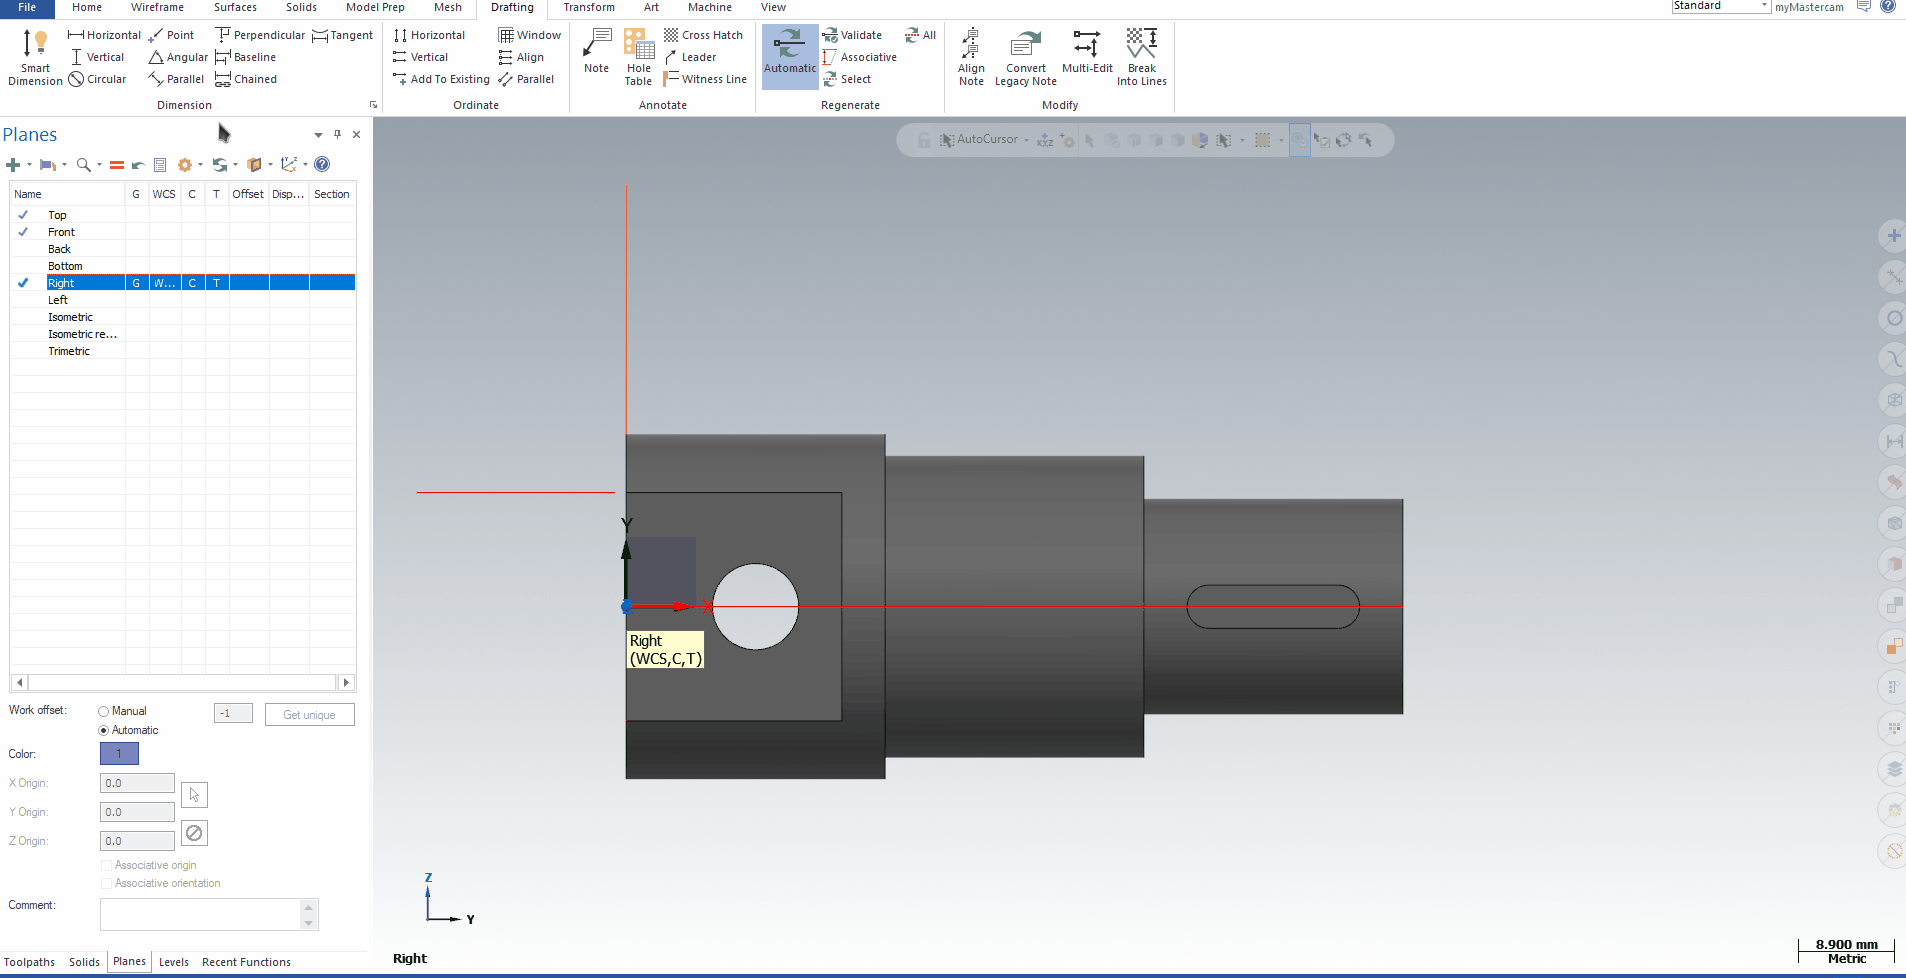Toggle the checkmark on Front plane row
1906x978 pixels.
pyautogui.click(x=23, y=232)
